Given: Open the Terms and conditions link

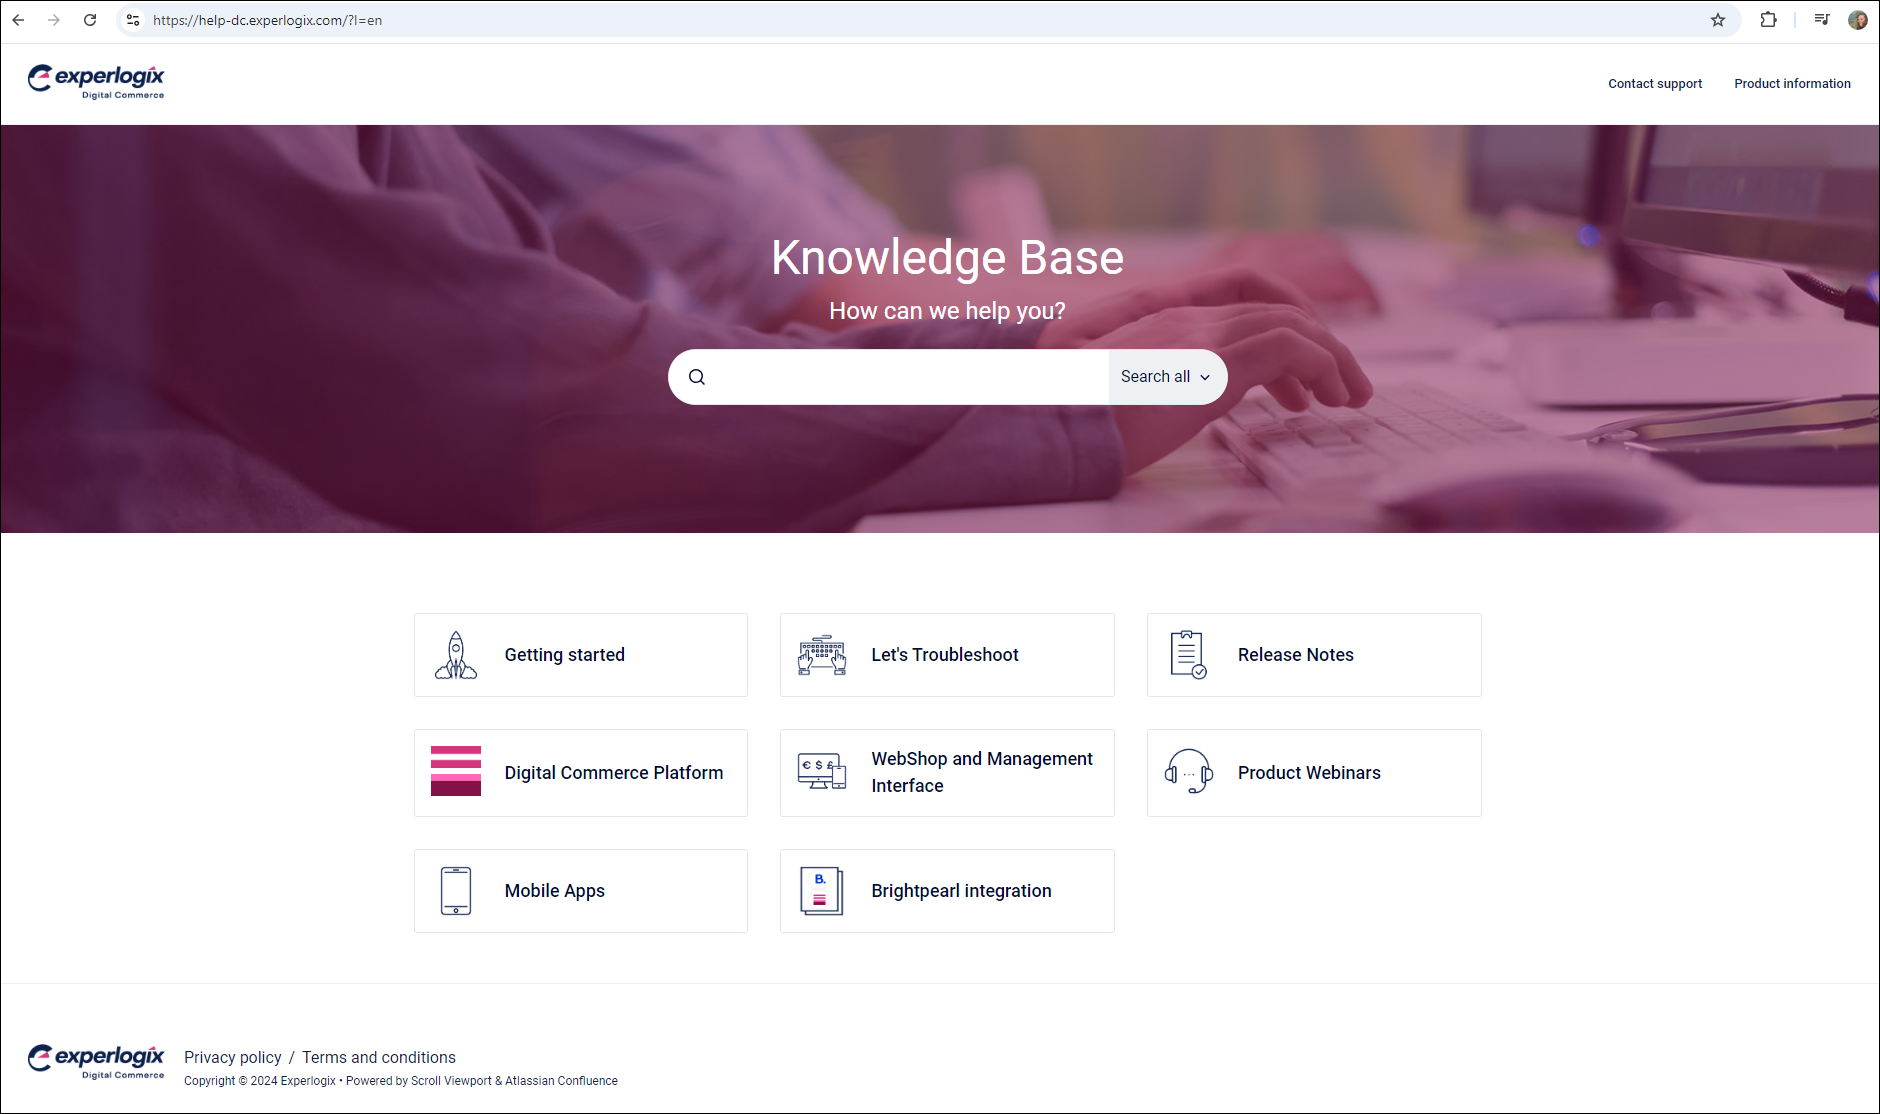Looking at the screenshot, I should (x=378, y=1057).
